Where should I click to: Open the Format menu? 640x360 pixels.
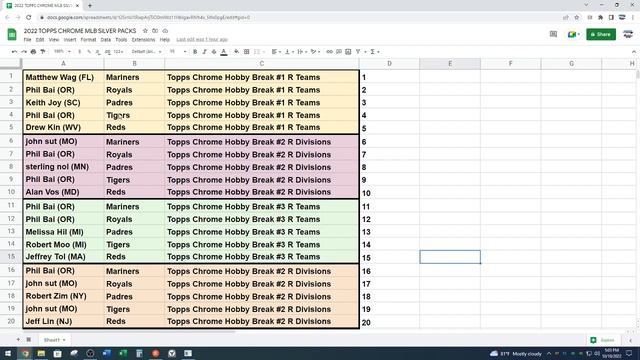[x=88, y=40]
